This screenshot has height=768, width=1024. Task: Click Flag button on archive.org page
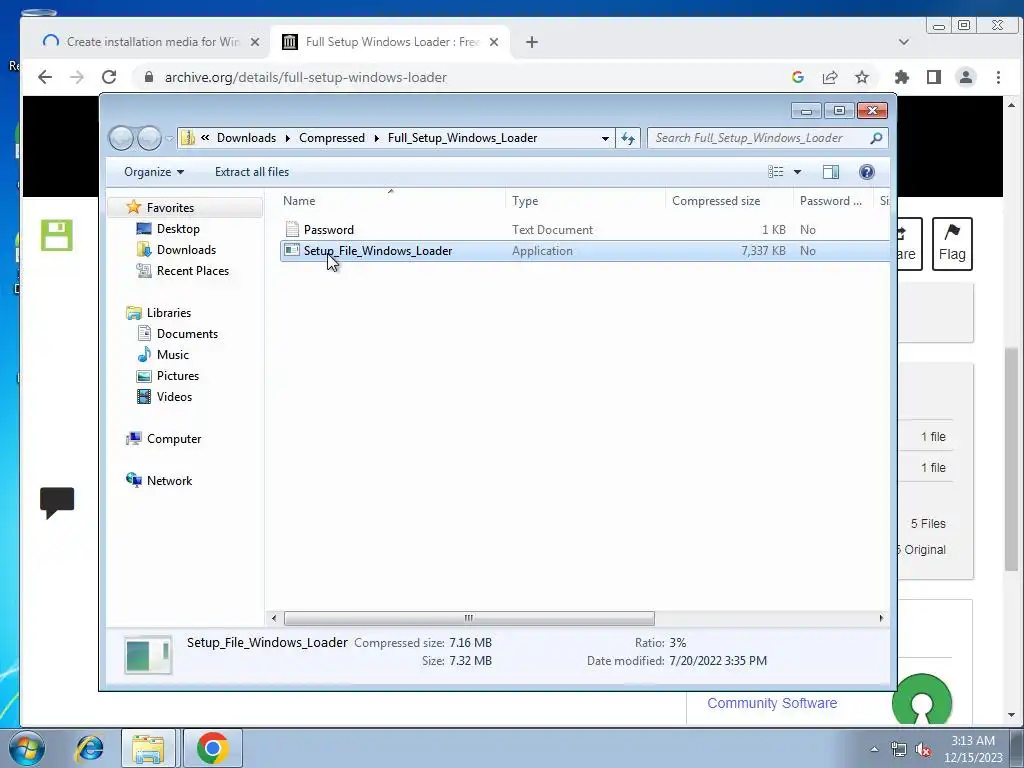(952, 244)
